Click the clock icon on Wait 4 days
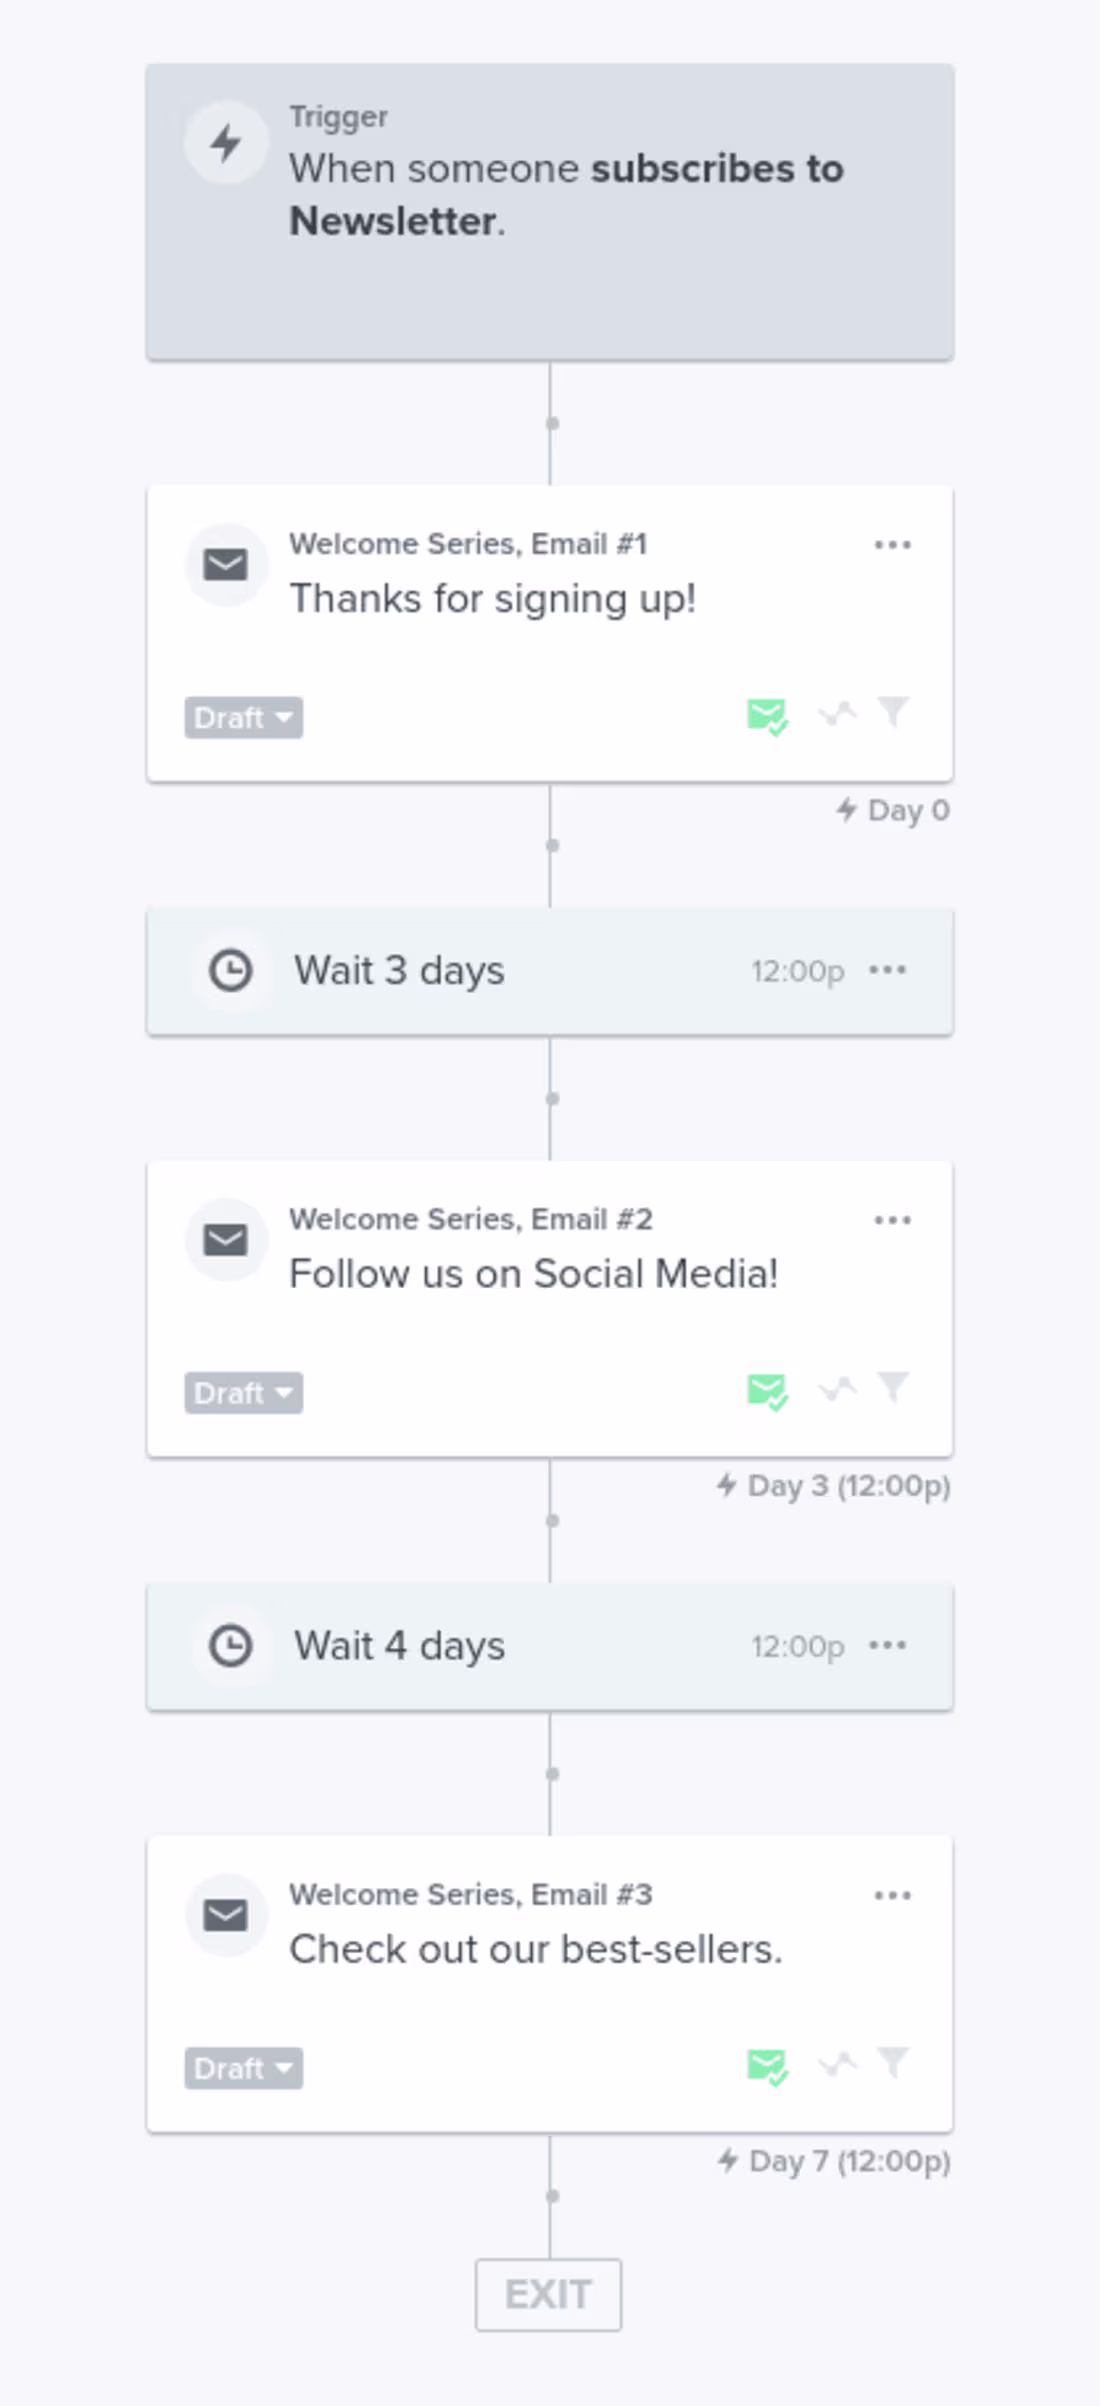 [230, 1646]
